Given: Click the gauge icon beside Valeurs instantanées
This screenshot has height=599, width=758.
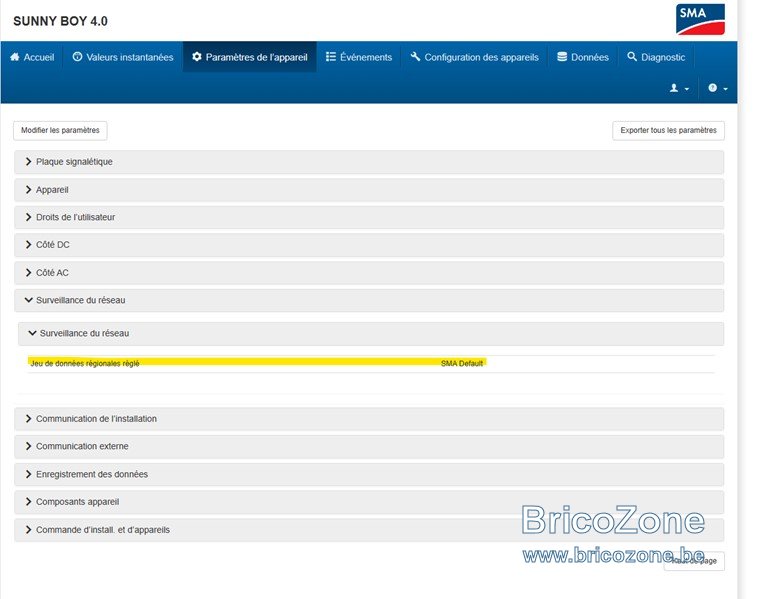Looking at the screenshot, I should coord(77,57).
